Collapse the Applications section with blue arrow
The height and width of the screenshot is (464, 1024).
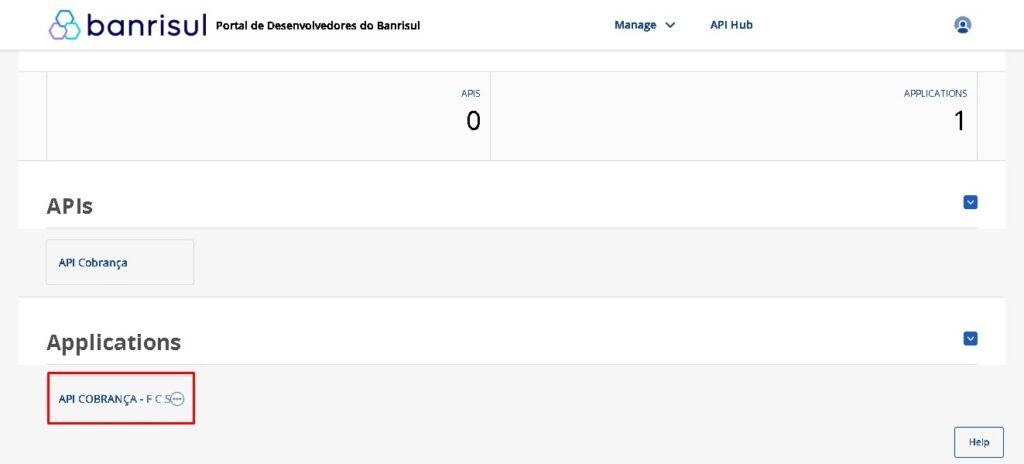pyautogui.click(x=970, y=339)
